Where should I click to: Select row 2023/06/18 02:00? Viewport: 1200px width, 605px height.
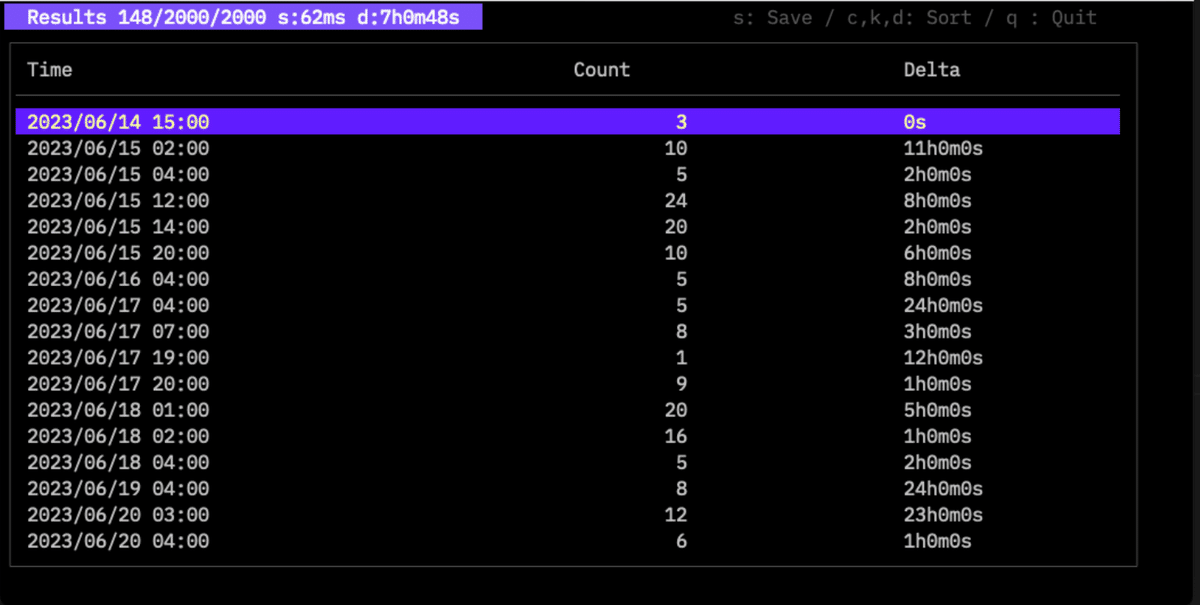(567, 436)
